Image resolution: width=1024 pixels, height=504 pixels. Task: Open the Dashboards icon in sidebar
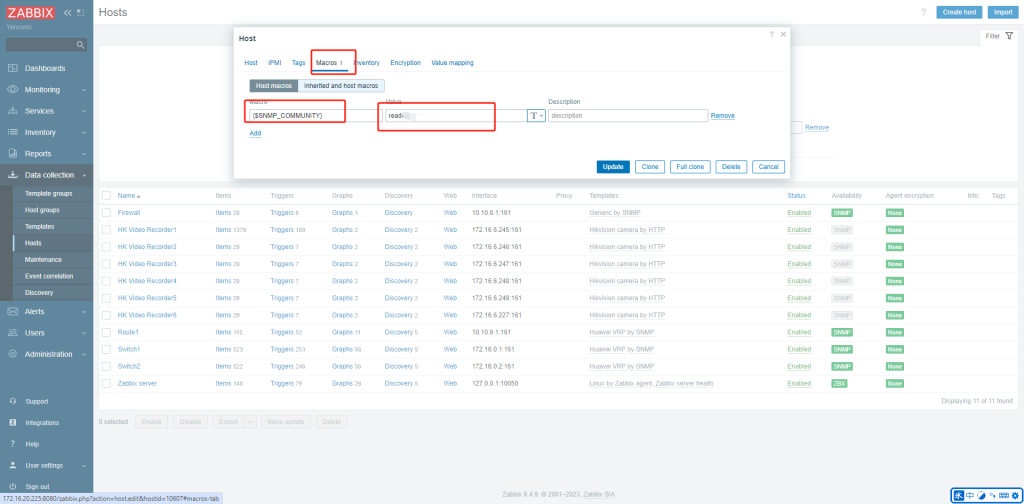(12, 68)
